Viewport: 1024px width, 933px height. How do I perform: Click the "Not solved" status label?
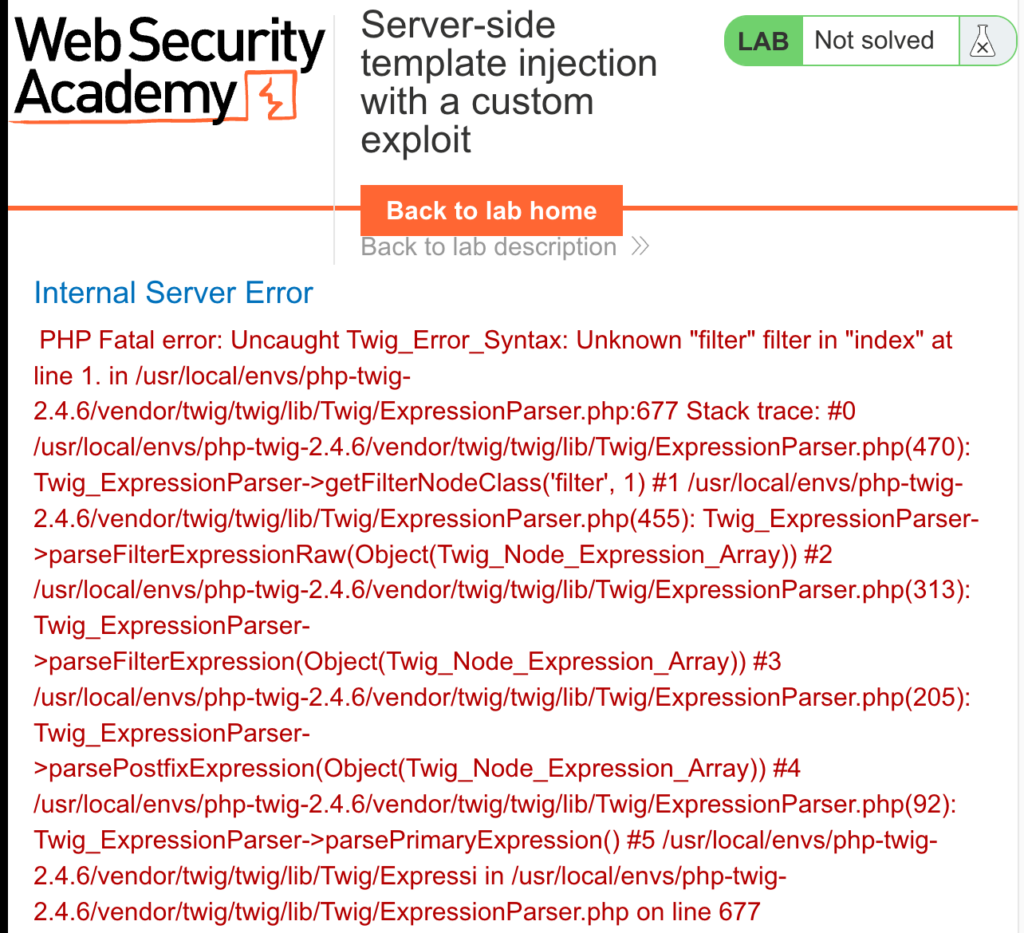(874, 40)
